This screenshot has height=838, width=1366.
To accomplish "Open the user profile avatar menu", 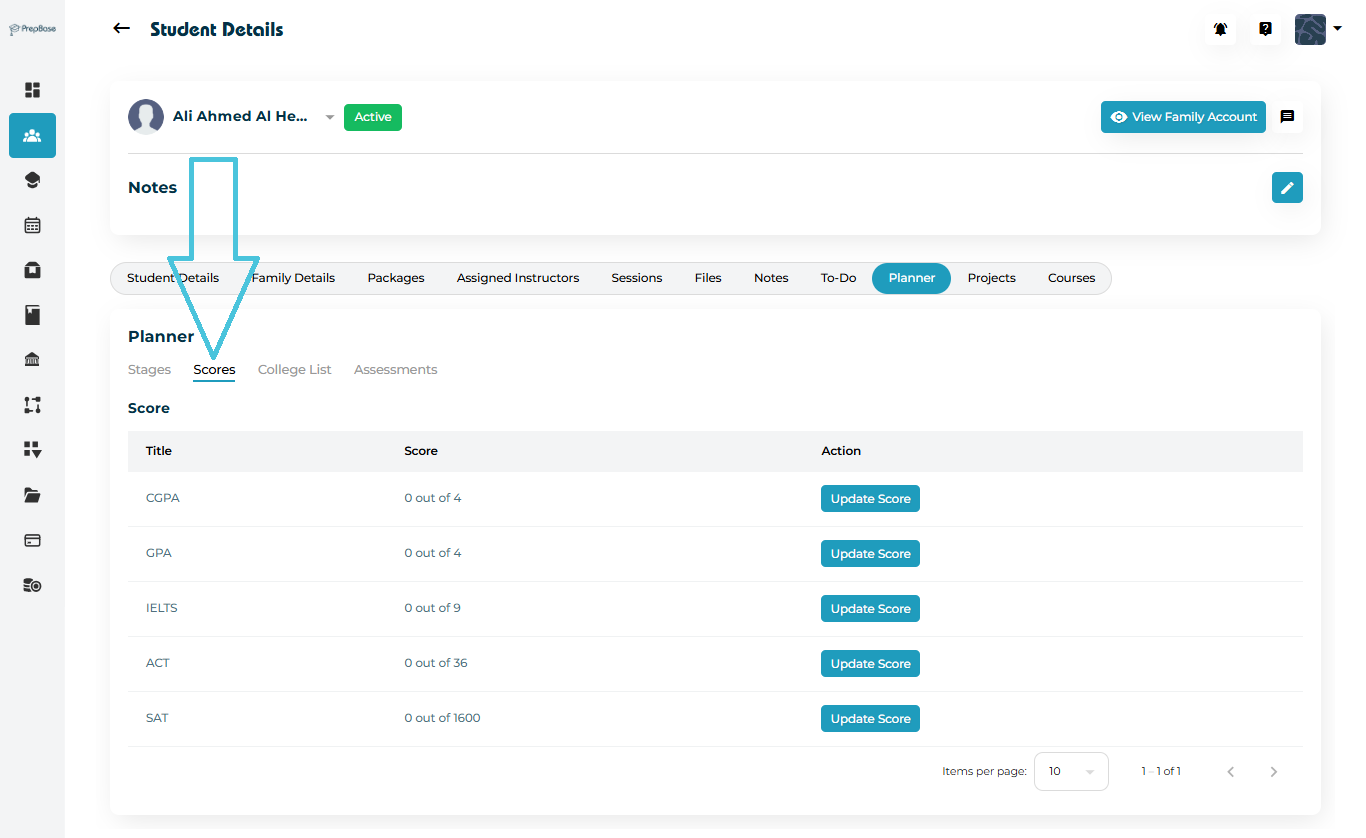I will click(x=1317, y=30).
